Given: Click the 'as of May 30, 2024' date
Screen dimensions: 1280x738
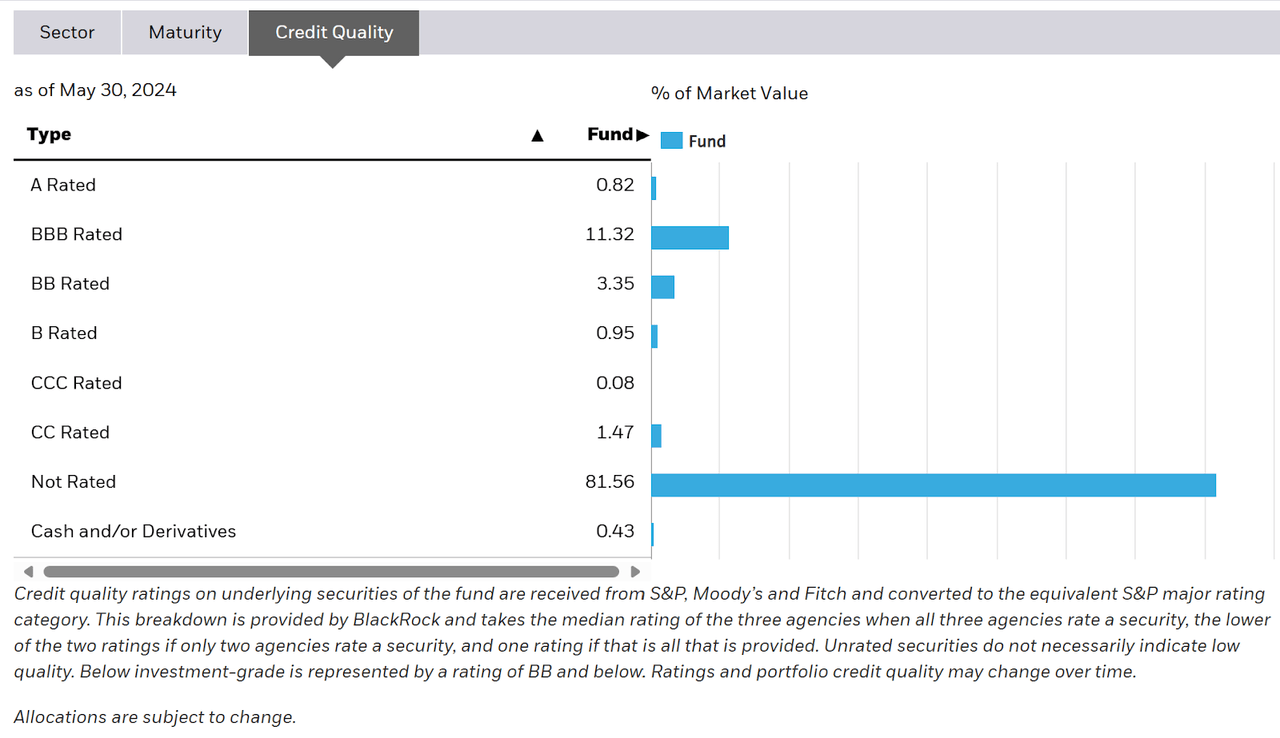Looking at the screenshot, I should [95, 90].
